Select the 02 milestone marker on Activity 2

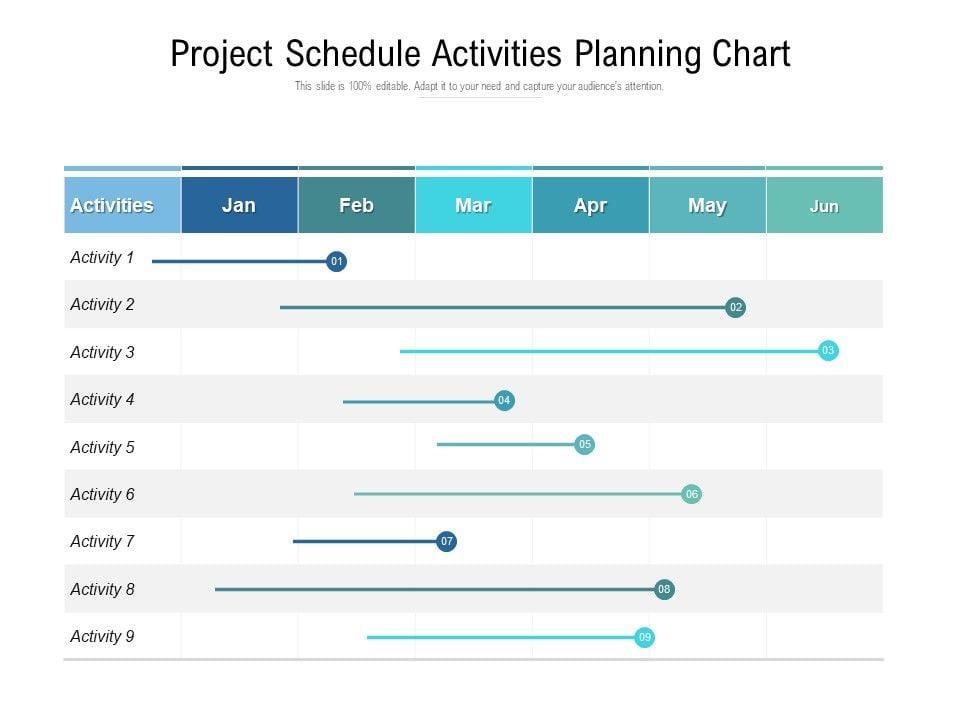pos(736,308)
